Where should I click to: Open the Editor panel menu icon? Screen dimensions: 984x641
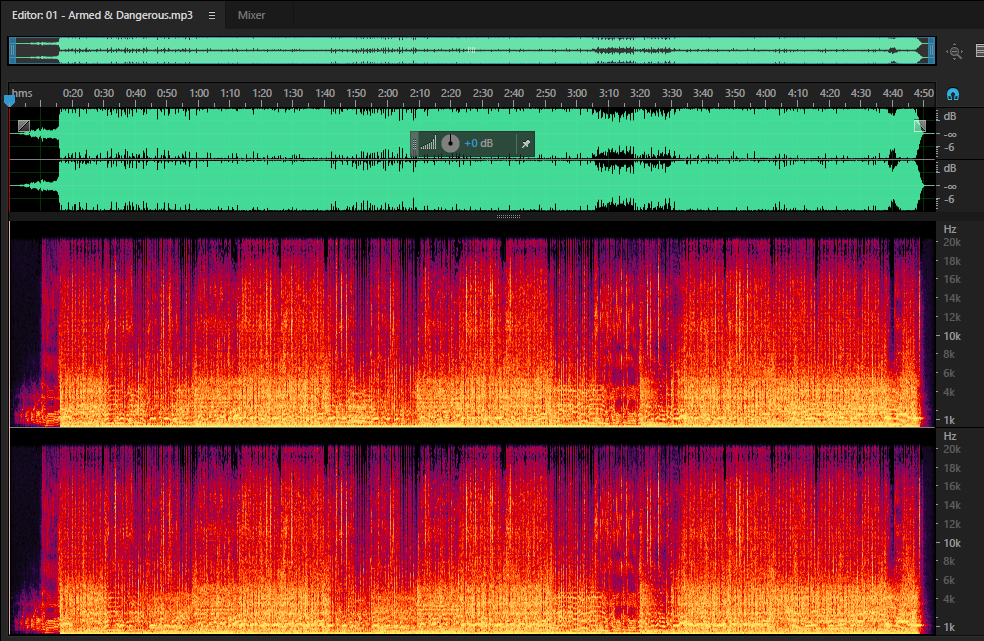(x=212, y=16)
